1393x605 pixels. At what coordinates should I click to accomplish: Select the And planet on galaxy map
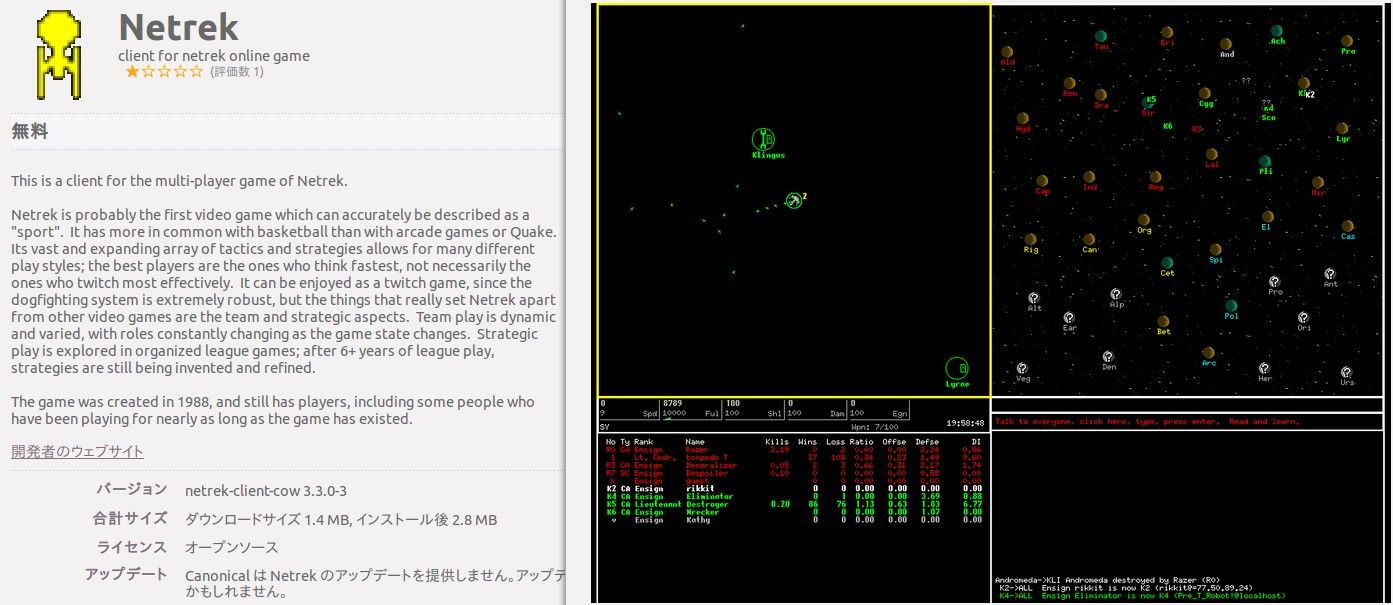[x=1227, y=44]
